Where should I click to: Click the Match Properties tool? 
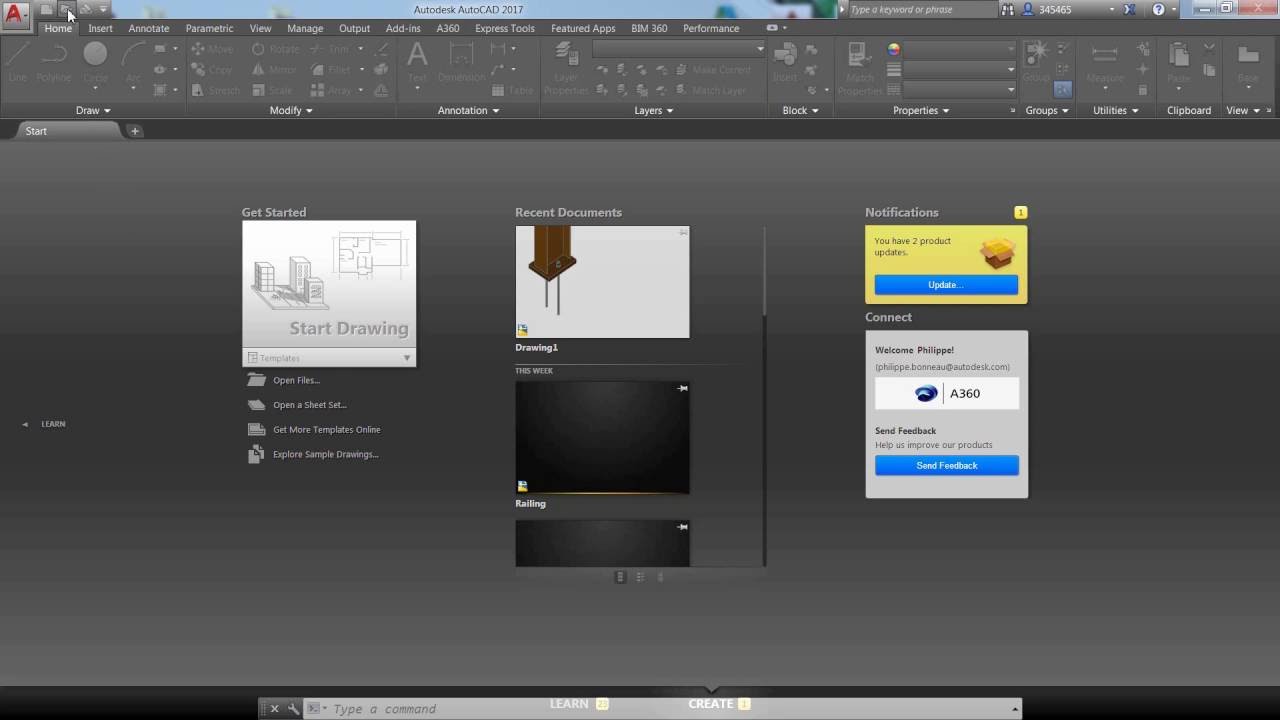pyautogui.click(x=859, y=68)
